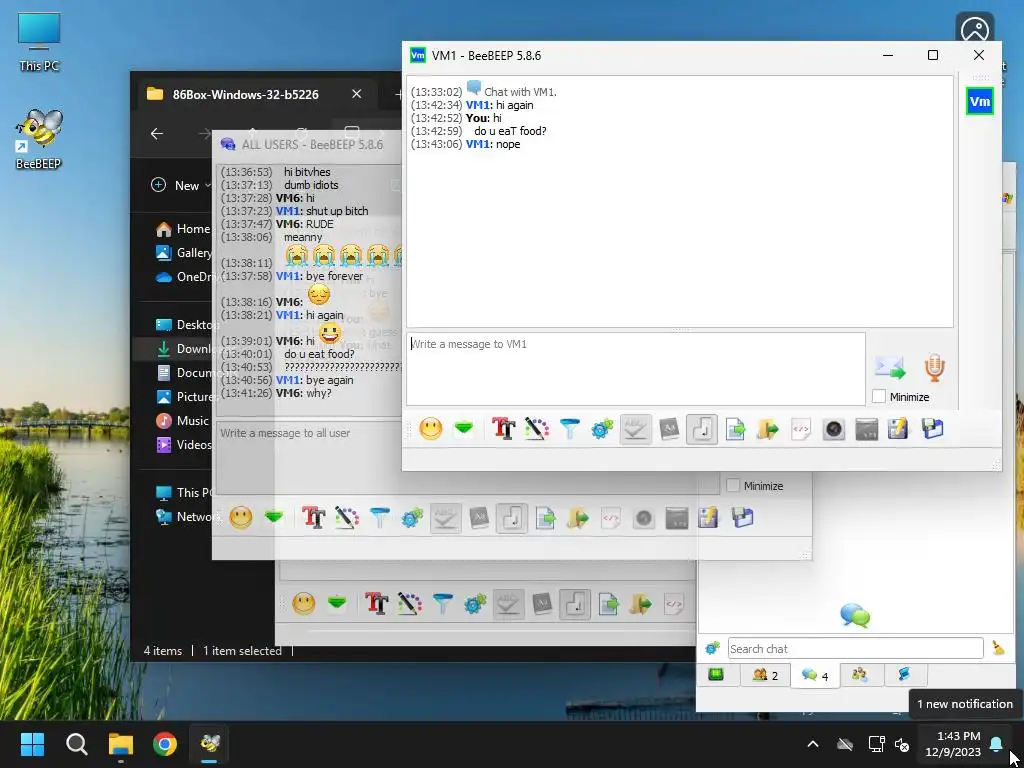Click the blue filter funnel in VM1 chat
Viewport: 1024px width, 768px height.
click(569, 429)
